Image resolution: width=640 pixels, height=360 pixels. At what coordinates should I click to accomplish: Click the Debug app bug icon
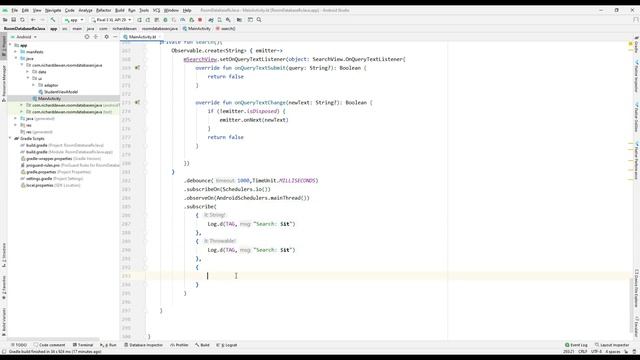pyautogui.click(x=165, y=20)
